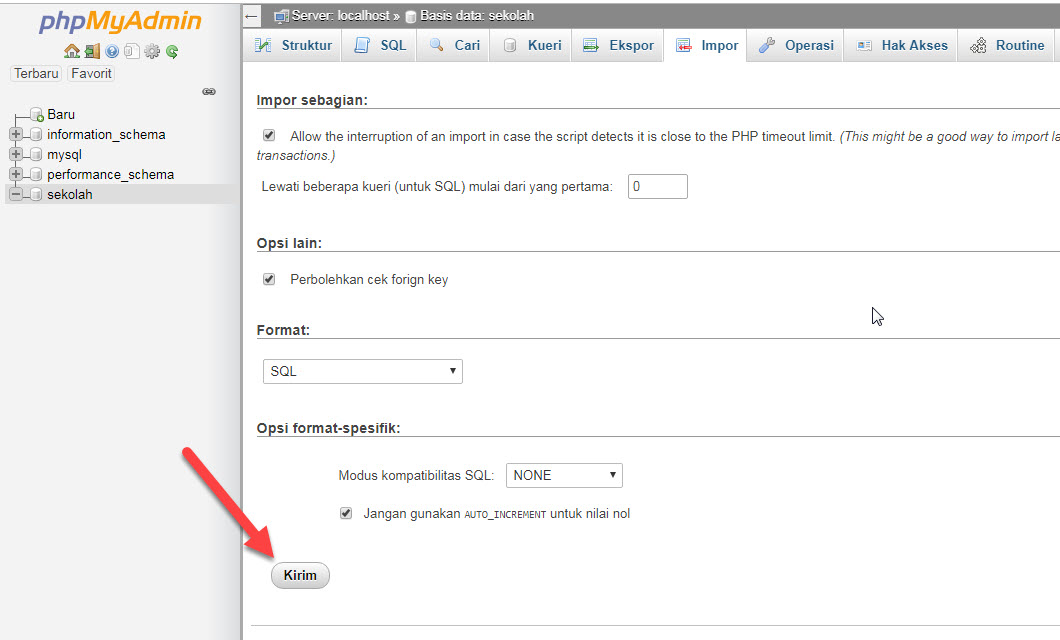Open the 'Modus kompatibilitas SQL' NONE dropdown

tap(563, 474)
